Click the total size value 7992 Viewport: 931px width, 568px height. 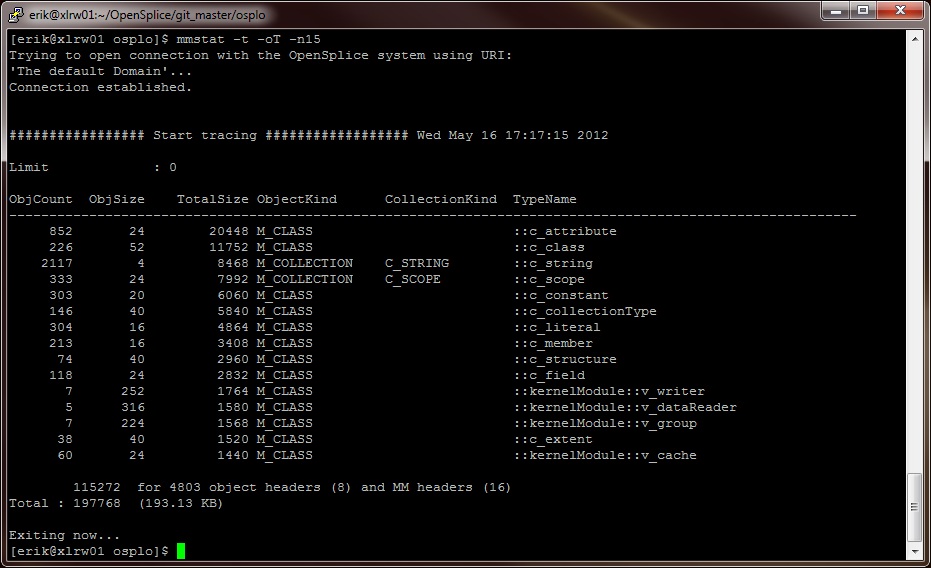pyautogui.click(x=233, y=280)
